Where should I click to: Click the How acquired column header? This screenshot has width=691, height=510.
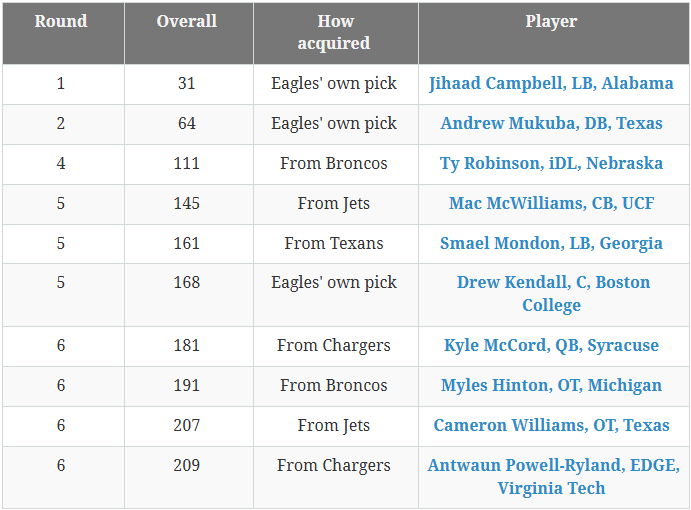click(334, 33)
